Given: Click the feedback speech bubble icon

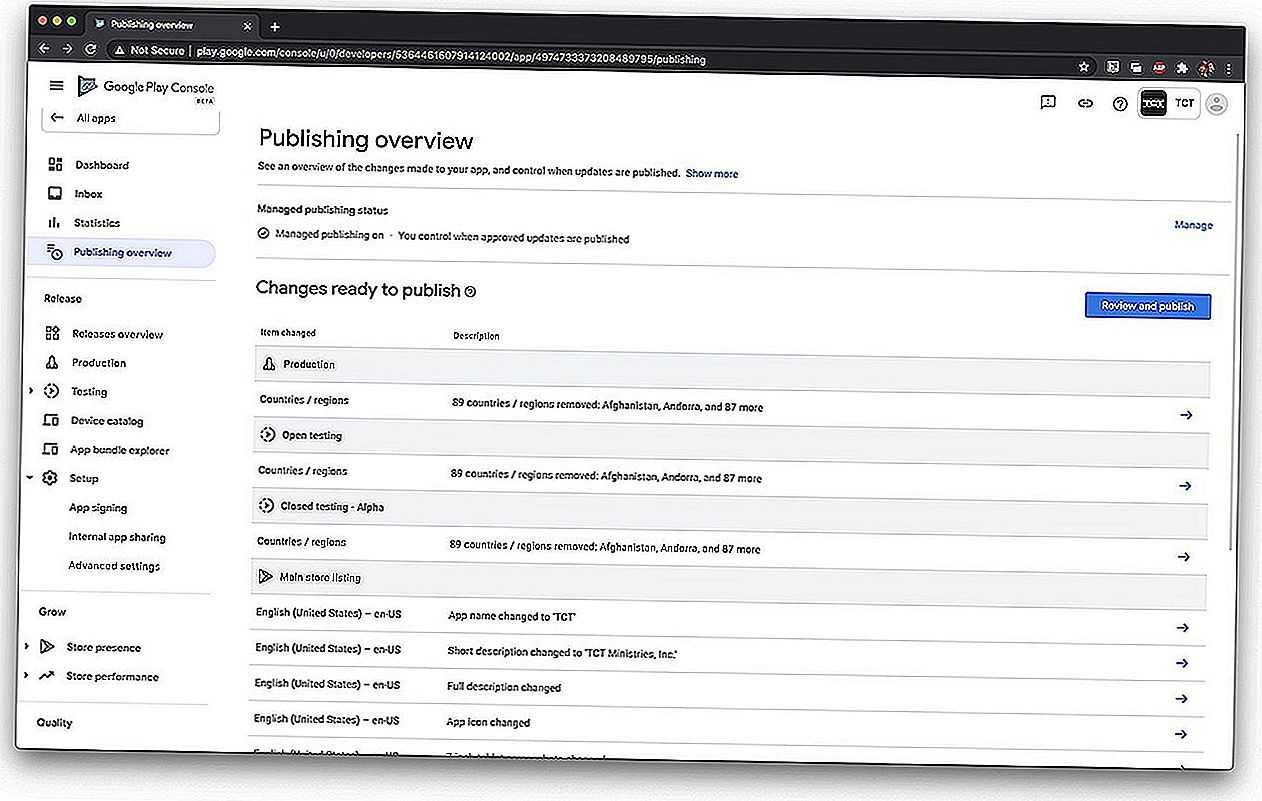Looking at the screenshot, I should (x=1048, y=102).
